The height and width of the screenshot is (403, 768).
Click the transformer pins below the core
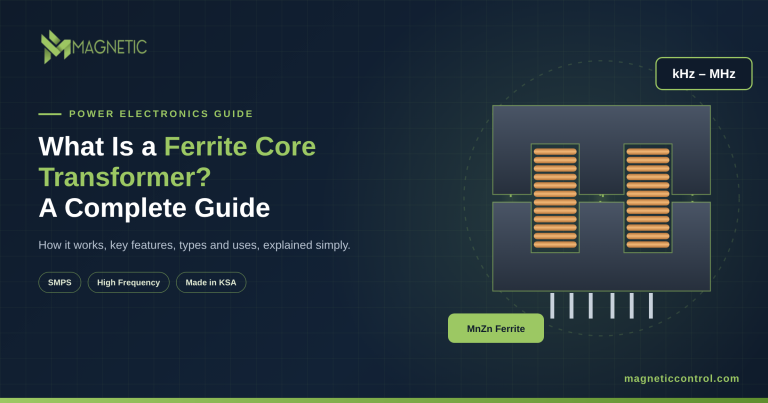point(601,306)
